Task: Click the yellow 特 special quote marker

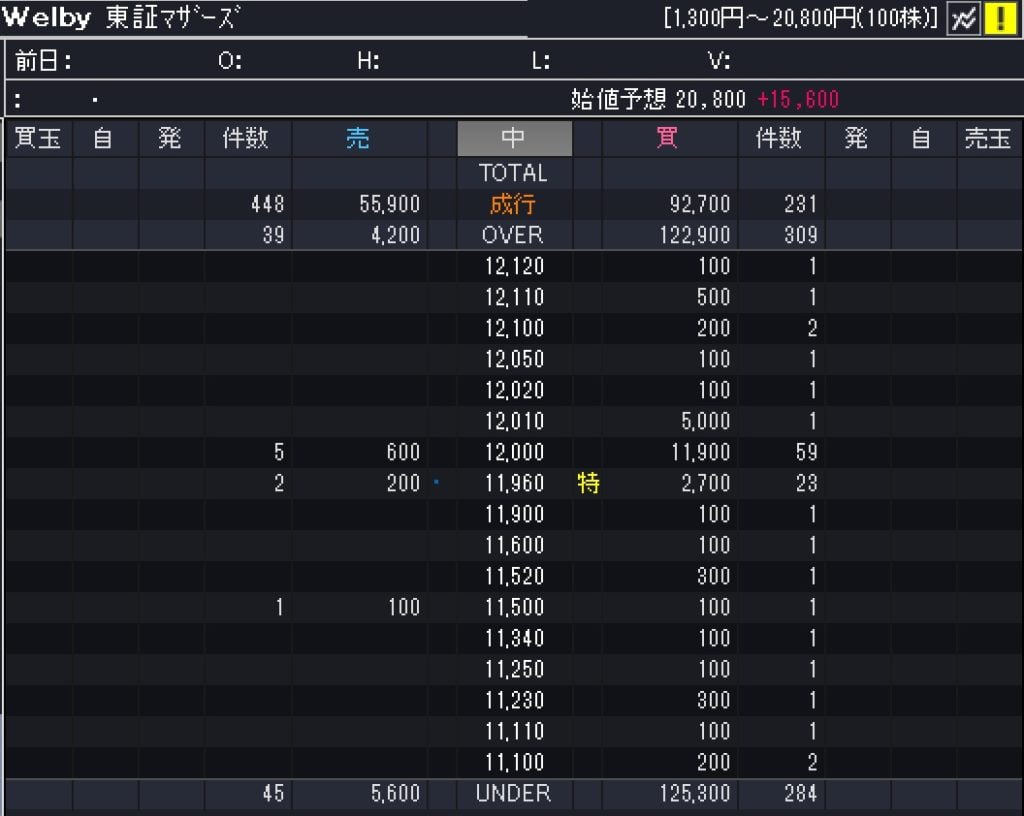Action: pyautogui.click(x=588, y=484)
